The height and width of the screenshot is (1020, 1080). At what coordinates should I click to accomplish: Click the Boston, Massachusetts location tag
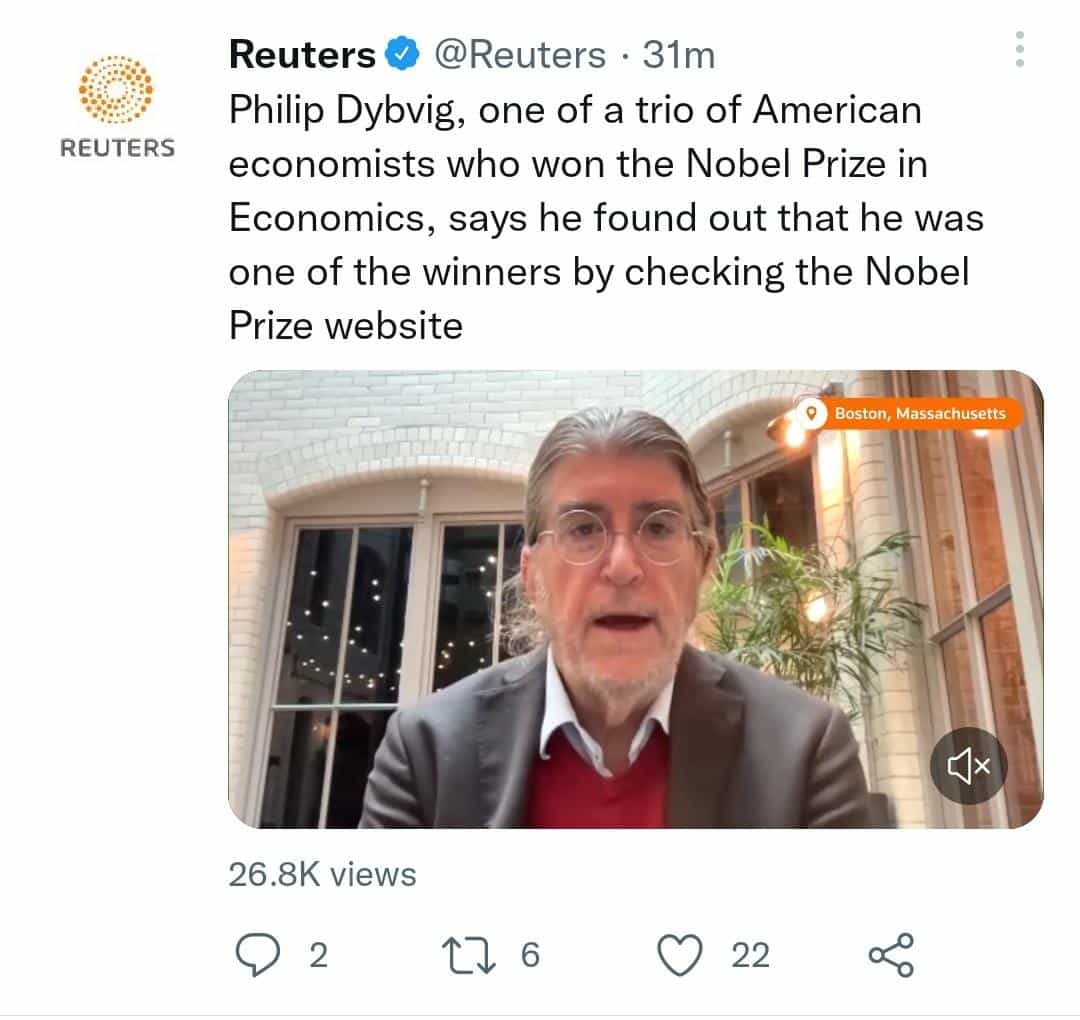920,413
